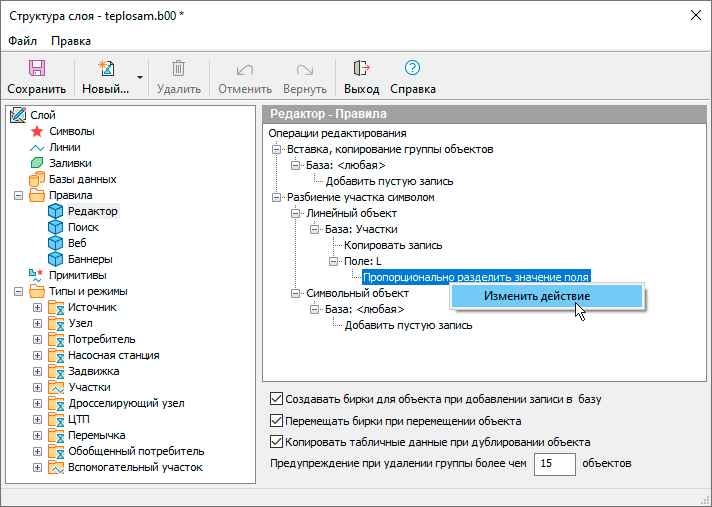Collapse the Правила tree folder
This screenshot has height=507, width=712.
pyautogui.click(x=19, y=195)
